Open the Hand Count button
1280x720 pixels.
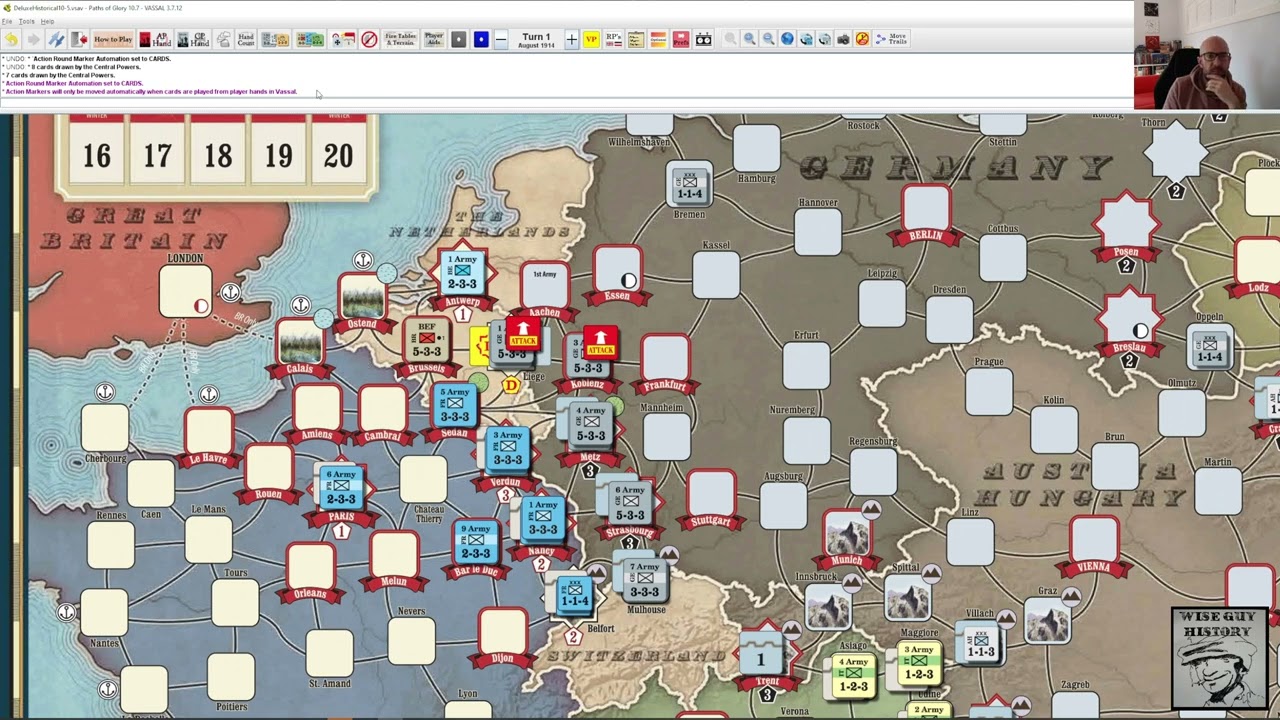coord(246,39)
